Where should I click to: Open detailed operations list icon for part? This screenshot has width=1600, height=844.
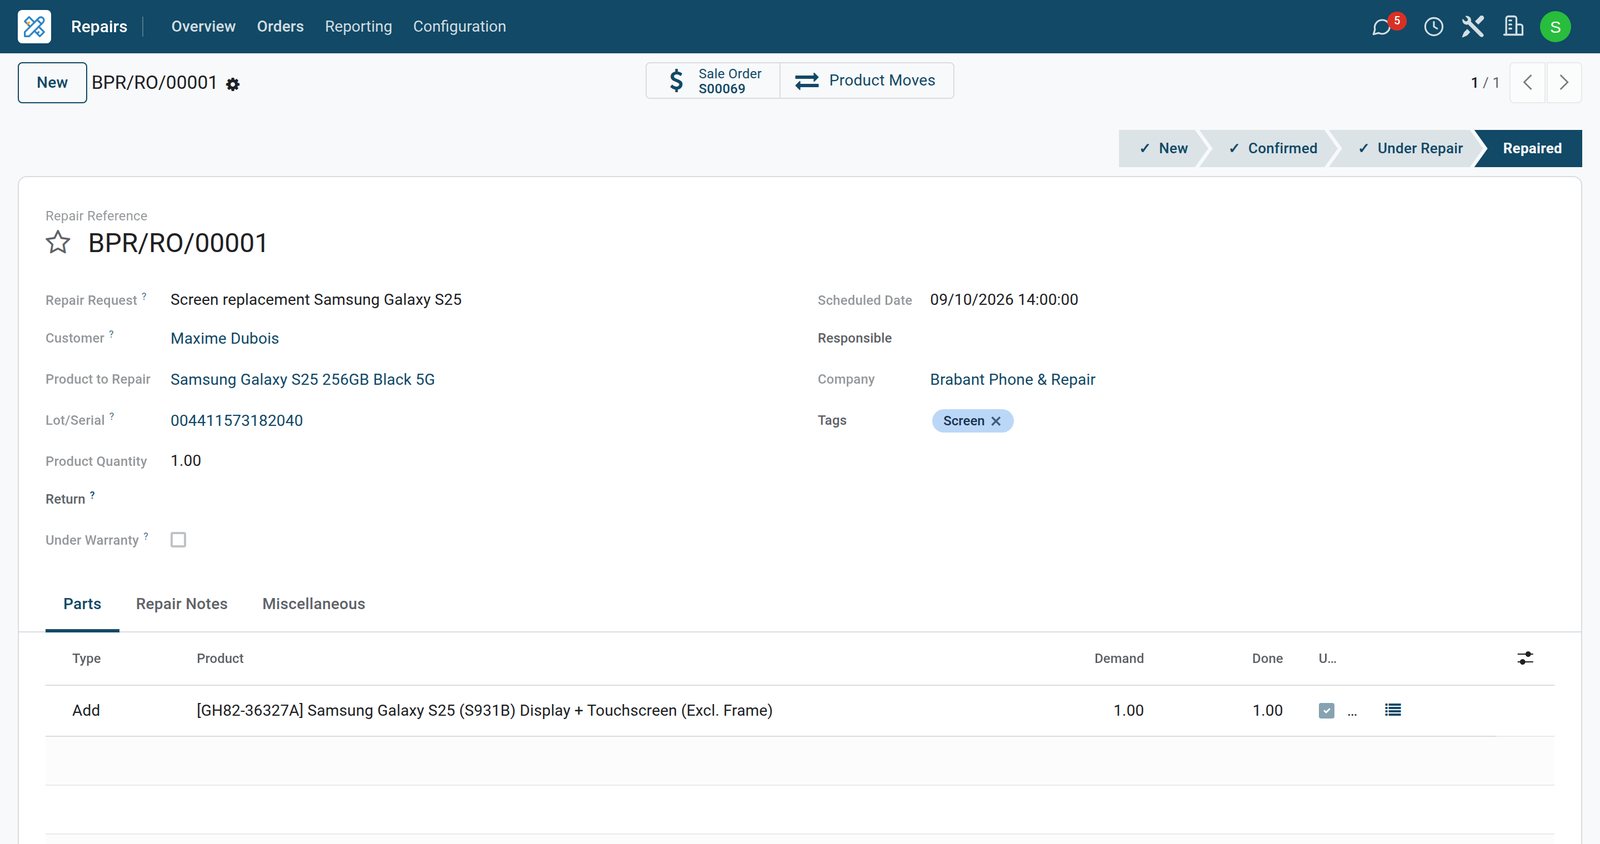(x=1393, y=710)
